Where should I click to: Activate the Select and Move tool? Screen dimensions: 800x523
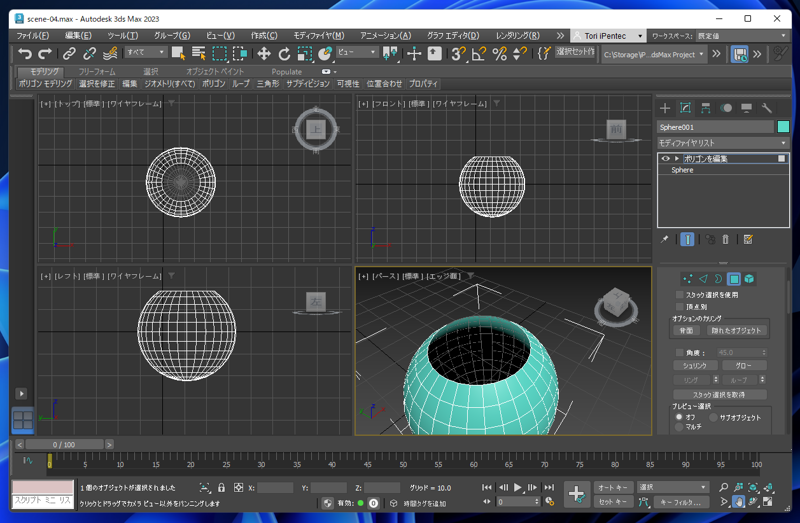264,53
